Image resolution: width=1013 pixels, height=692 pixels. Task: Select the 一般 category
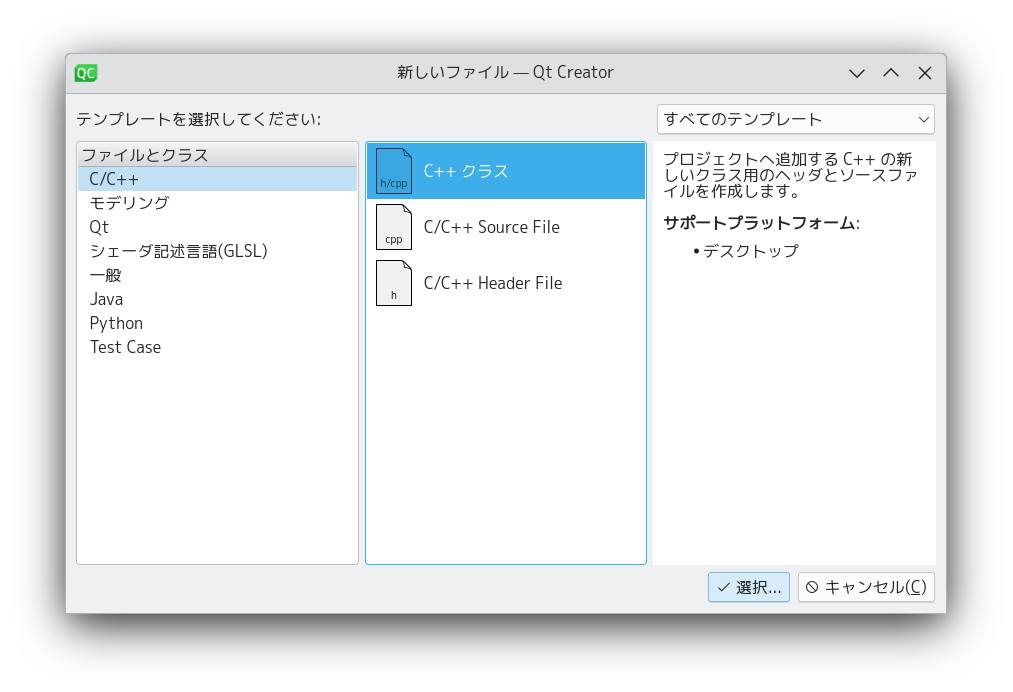pyautogui.click(x=217, y=275)
